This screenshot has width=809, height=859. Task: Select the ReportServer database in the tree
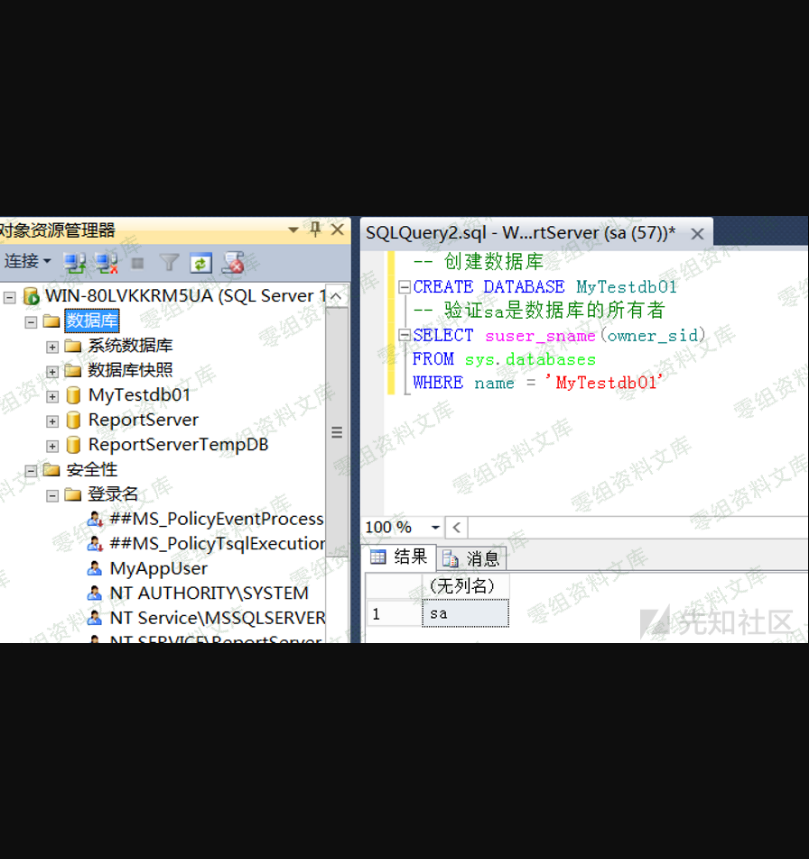point(142,420)
